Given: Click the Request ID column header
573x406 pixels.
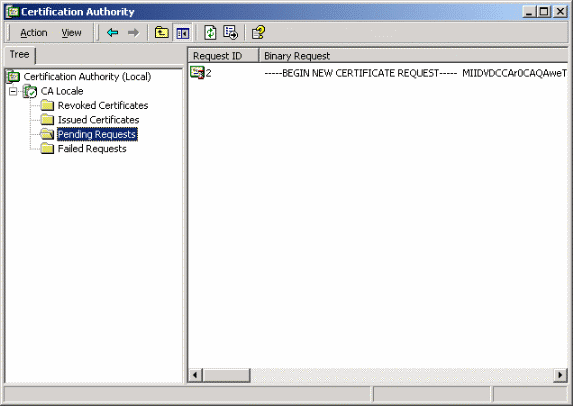Looking at the screenshot, I should (223, 56).
